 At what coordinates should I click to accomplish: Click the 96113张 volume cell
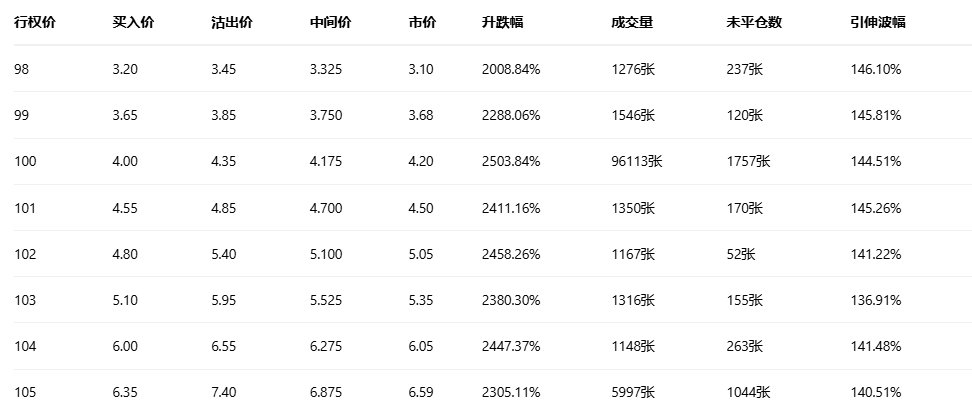click(636, 161)
